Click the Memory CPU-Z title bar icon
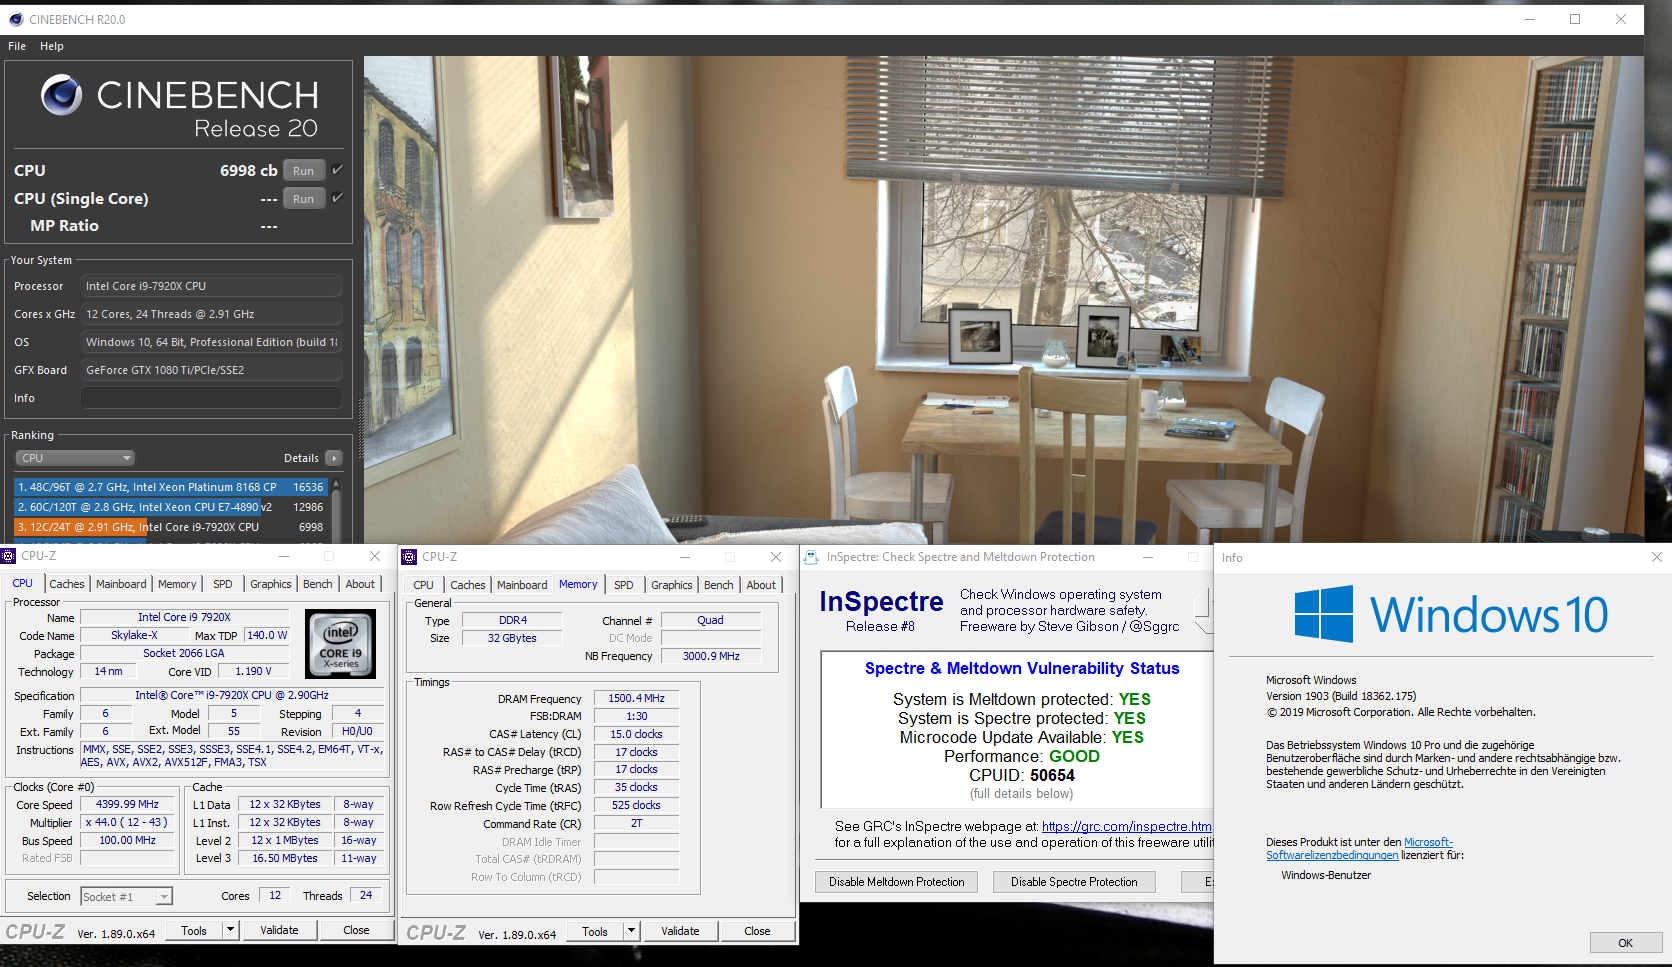The height and width of the screenshot is (967, 1672). (x=409, y=557)
